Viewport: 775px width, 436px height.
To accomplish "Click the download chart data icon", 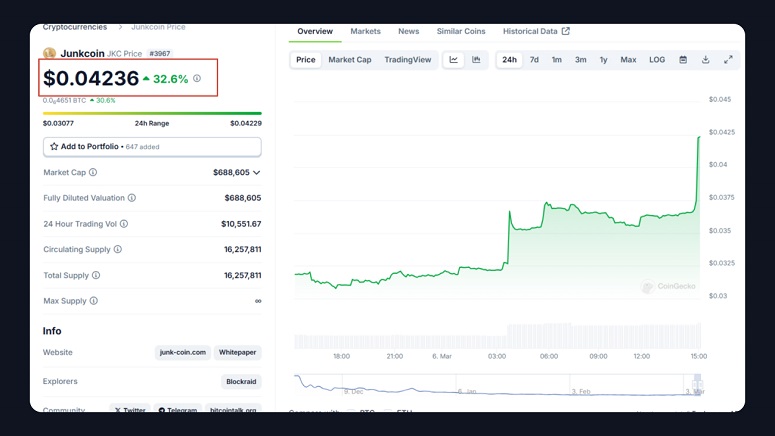I will pyautogui.click(x=705, y=60).
